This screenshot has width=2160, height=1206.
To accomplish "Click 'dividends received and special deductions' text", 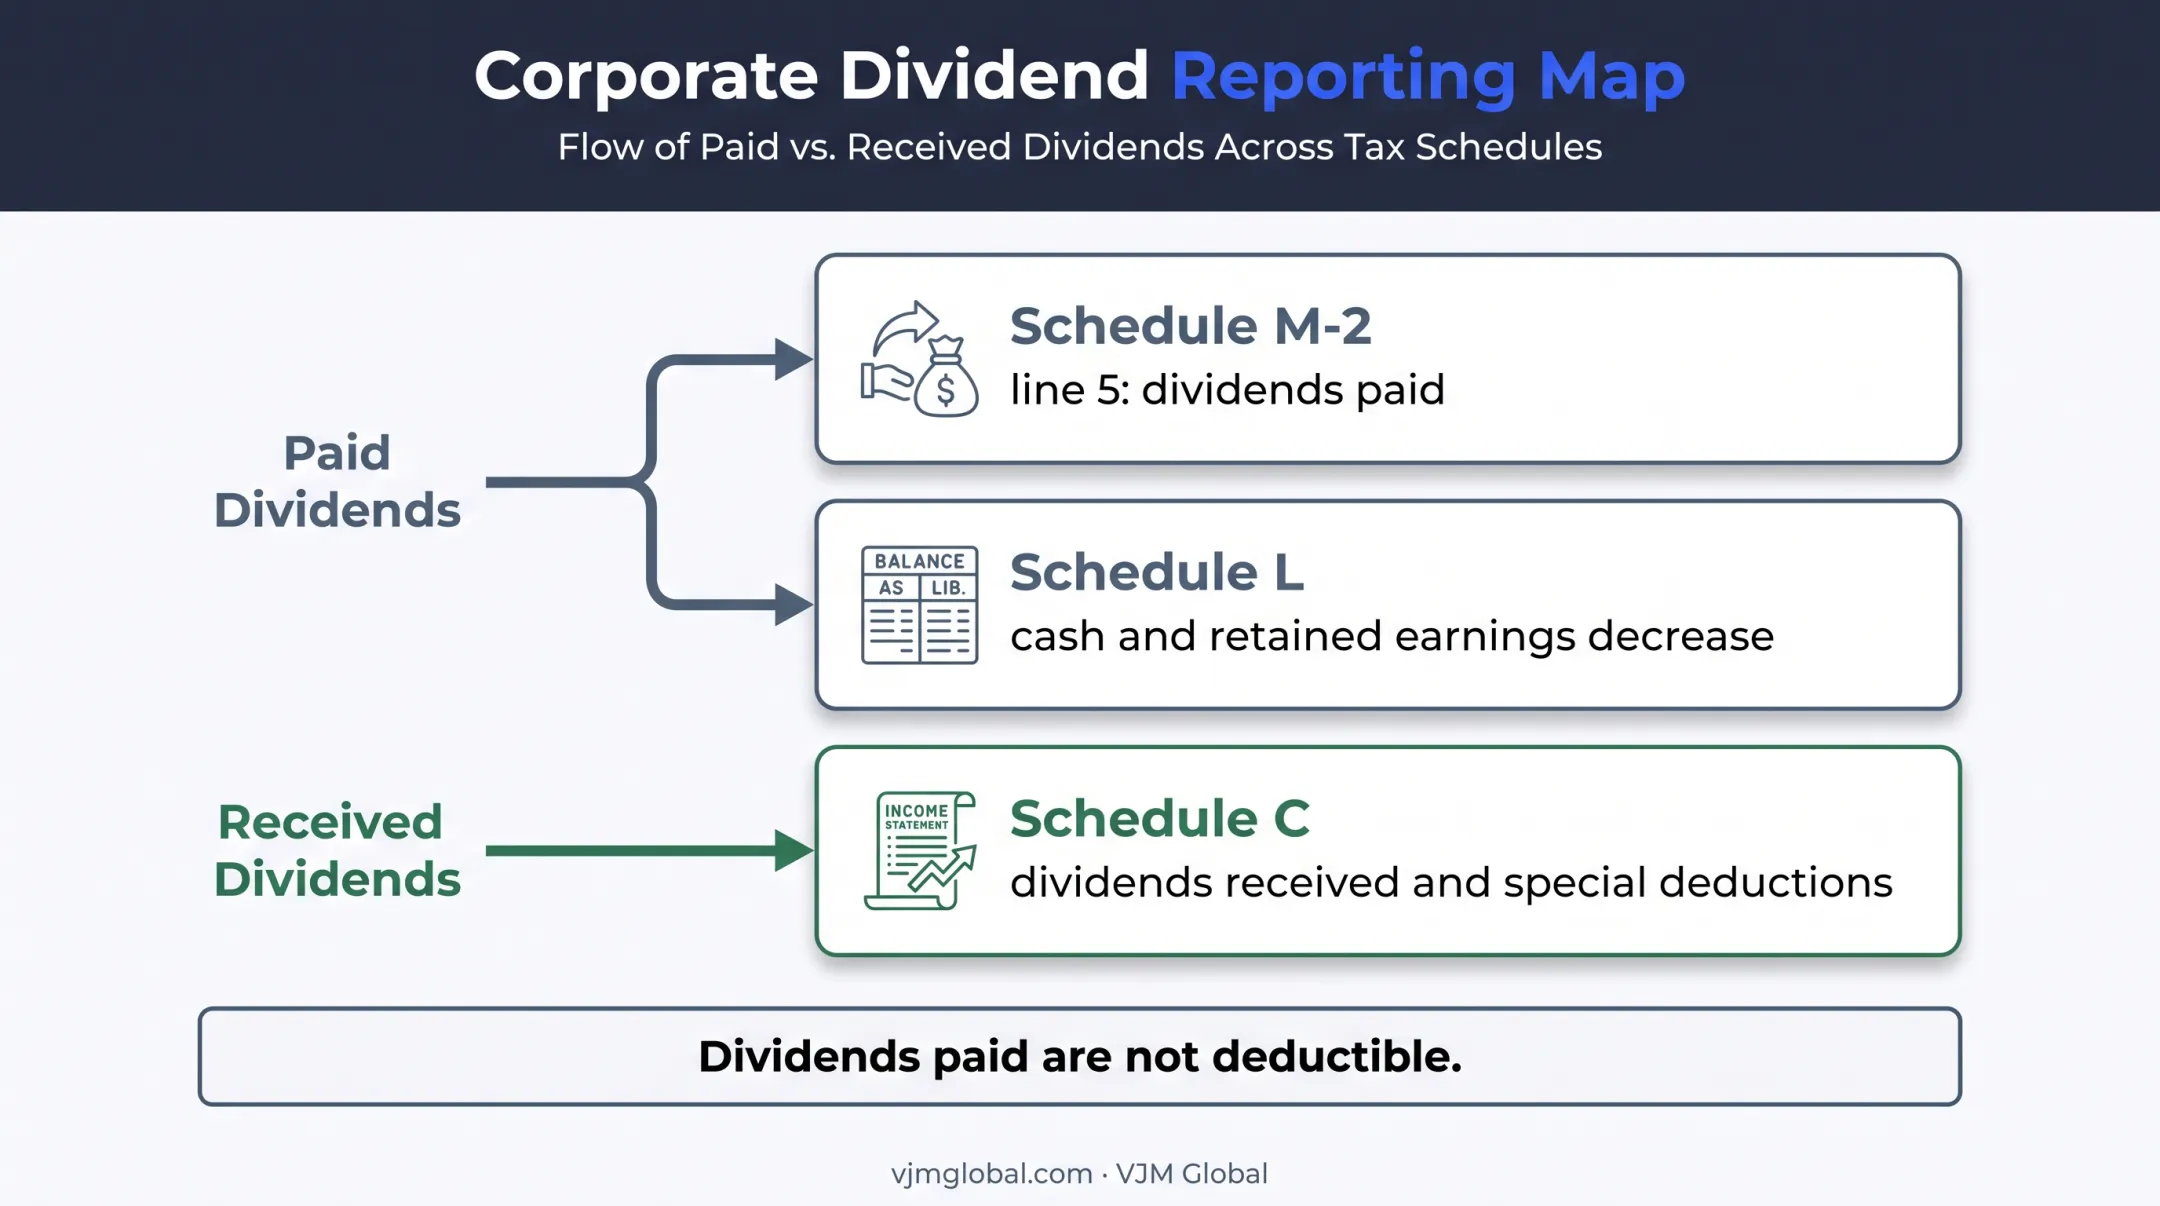I will coord(1451,883).
